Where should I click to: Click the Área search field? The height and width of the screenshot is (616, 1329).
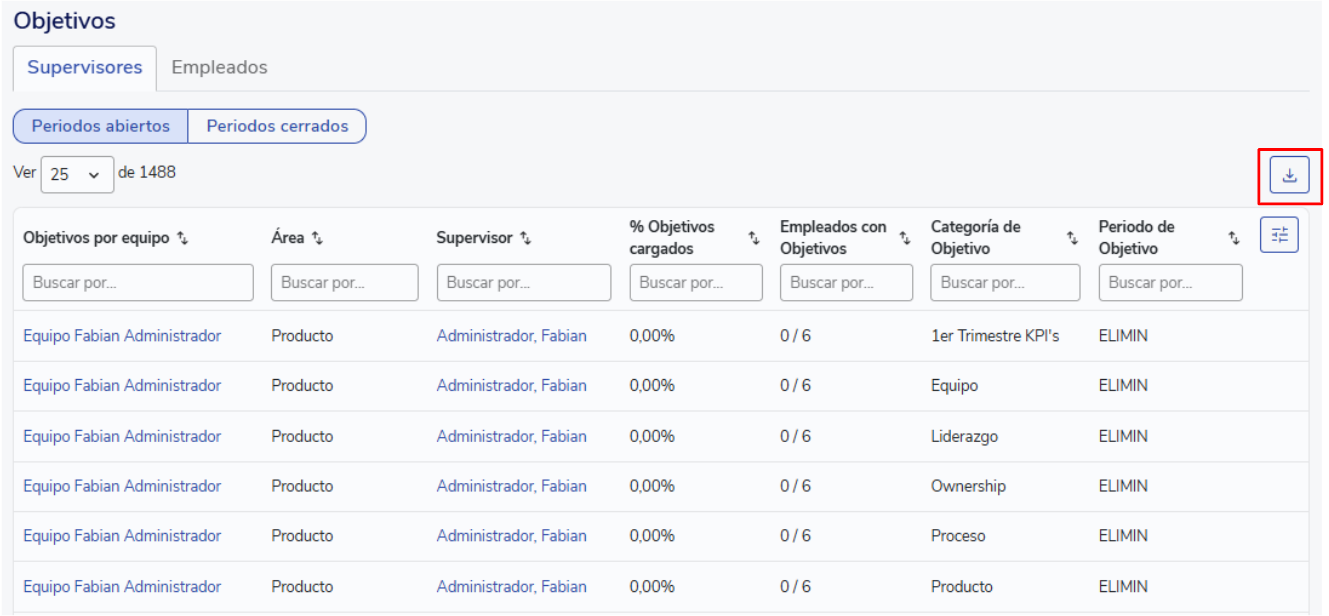click(344, 283)
